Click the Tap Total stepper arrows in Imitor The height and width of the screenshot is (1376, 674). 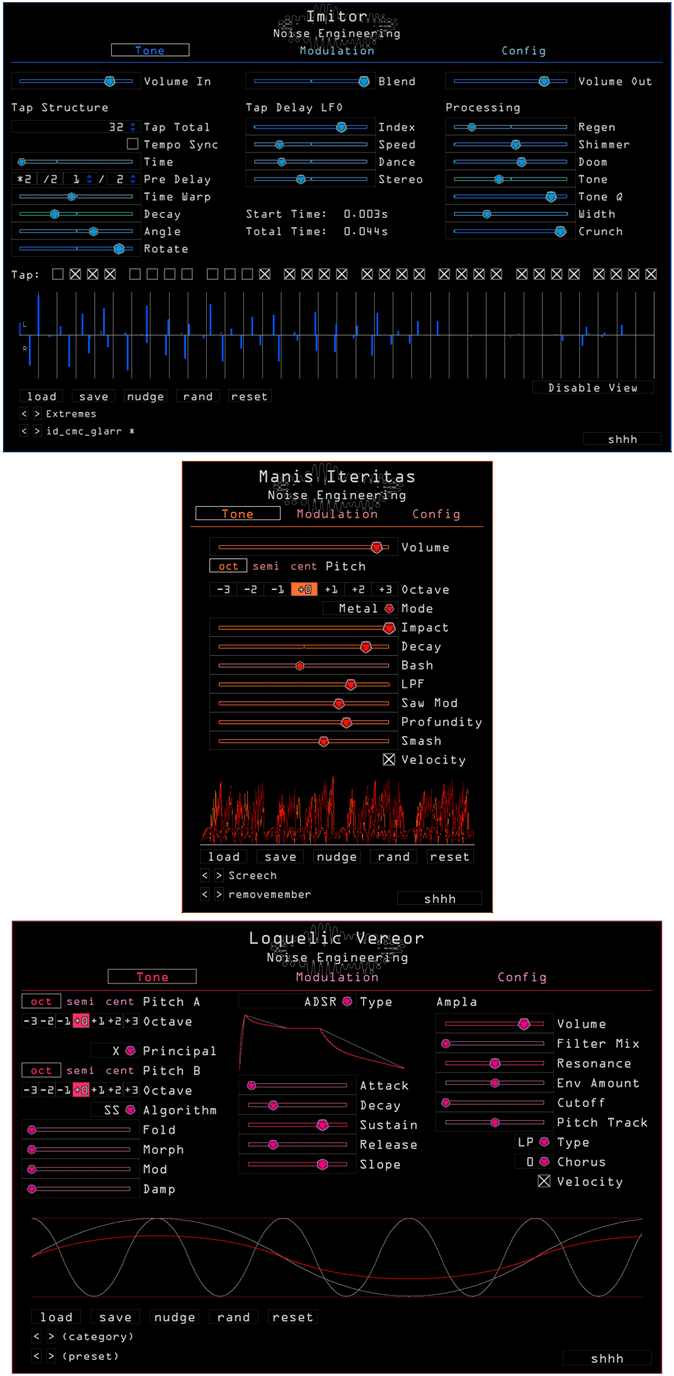(x=132, y=127)
